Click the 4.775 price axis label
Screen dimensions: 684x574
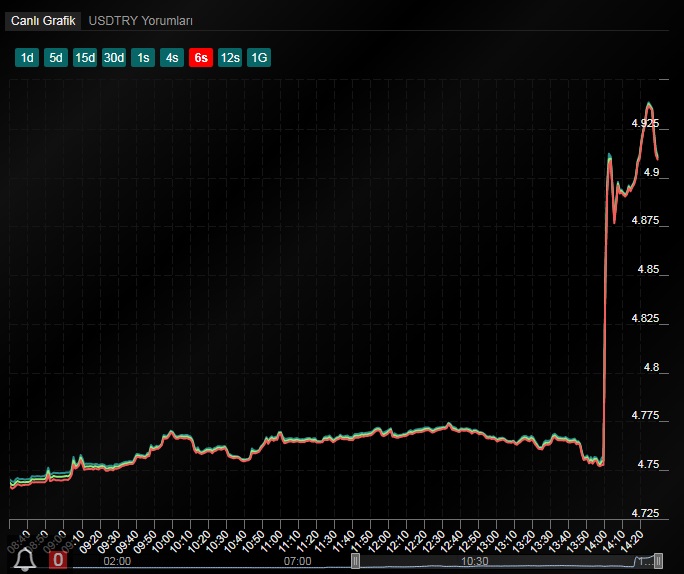[645, 415]
